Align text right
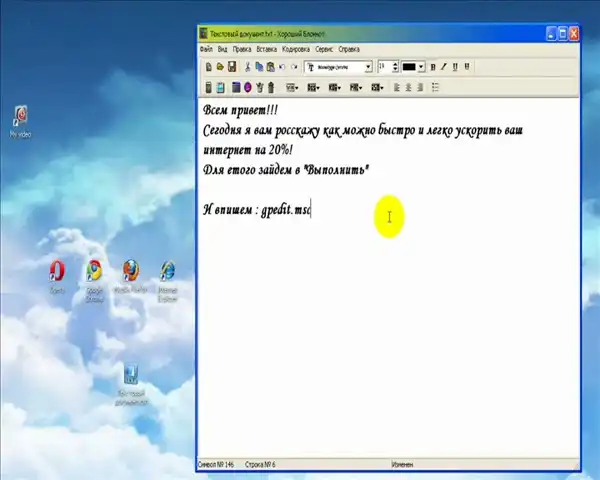Viewport: 600px width, 480px height. point(420,87)
